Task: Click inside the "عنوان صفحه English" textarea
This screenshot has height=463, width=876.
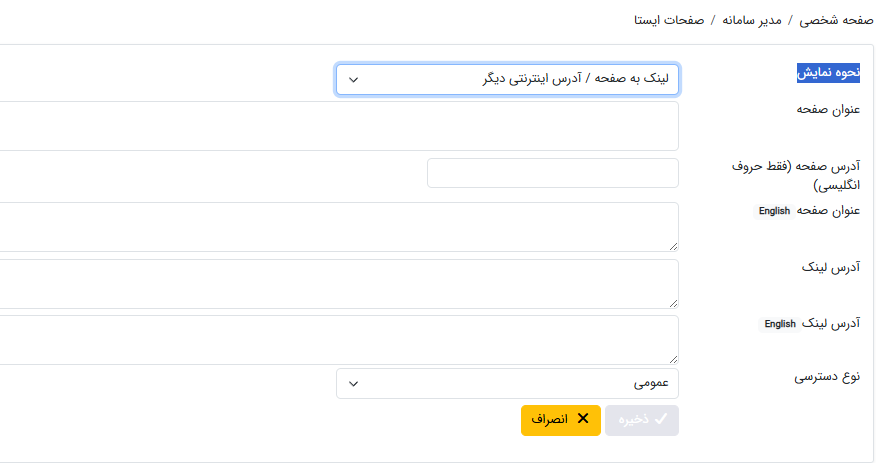Action: click(340, 227)
